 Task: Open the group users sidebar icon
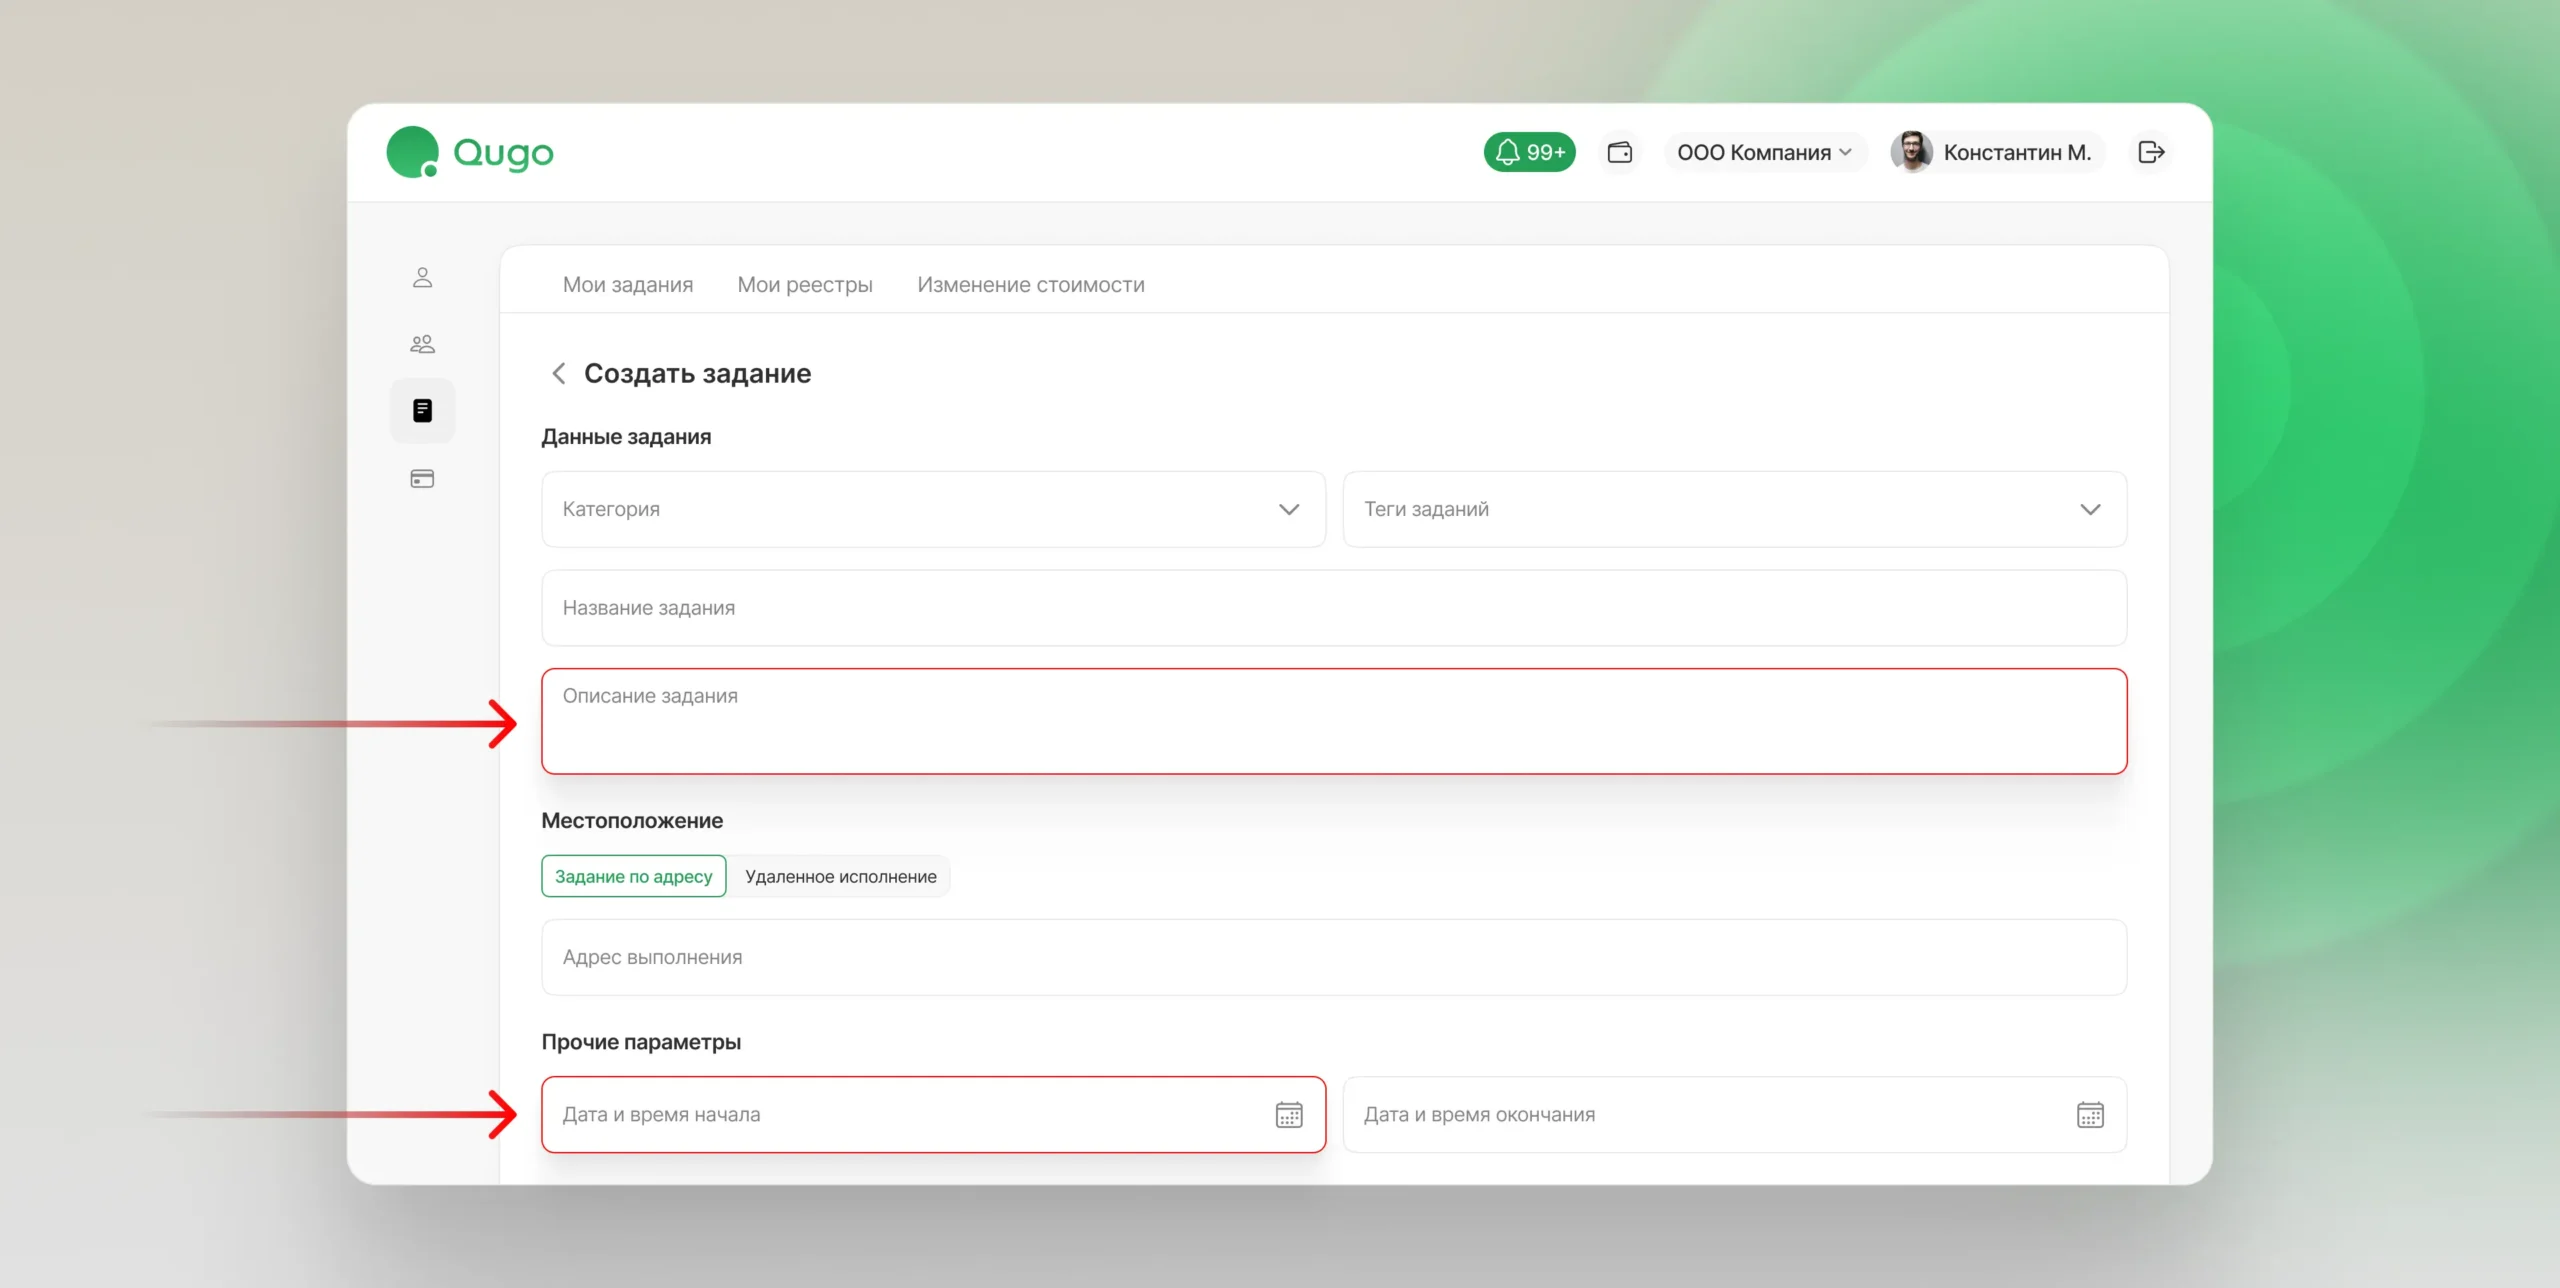[422, 344]
